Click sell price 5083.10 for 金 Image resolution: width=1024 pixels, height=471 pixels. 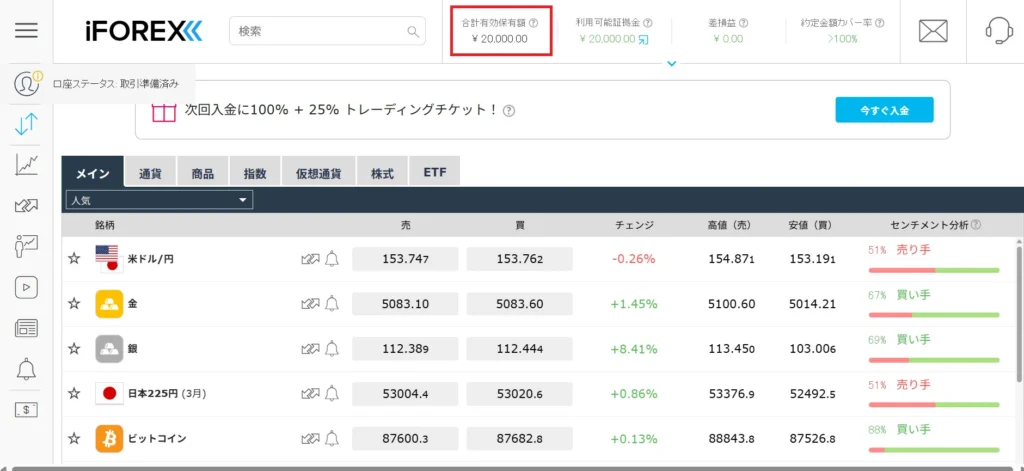(406, 304)
